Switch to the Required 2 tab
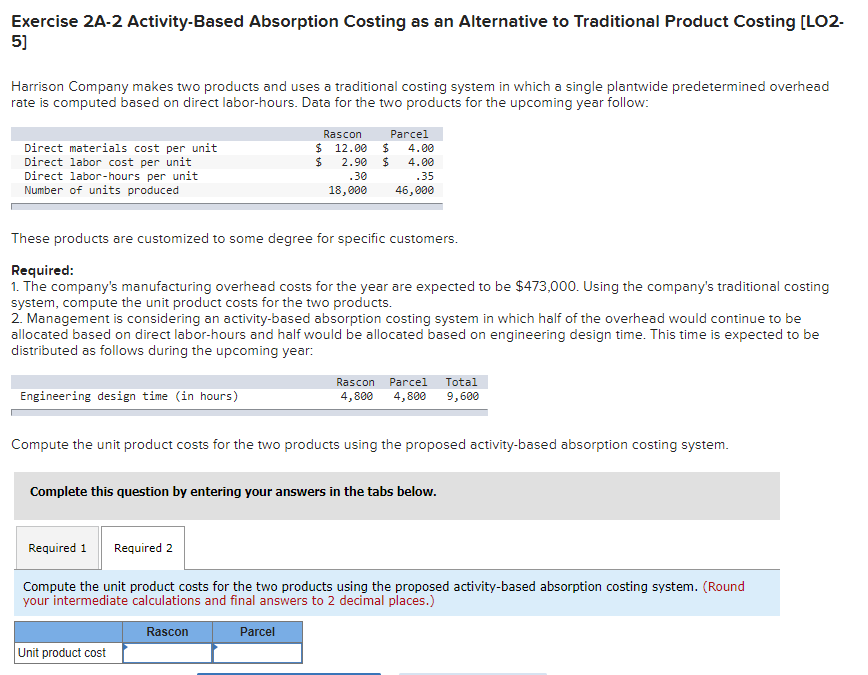 point(142,547)
